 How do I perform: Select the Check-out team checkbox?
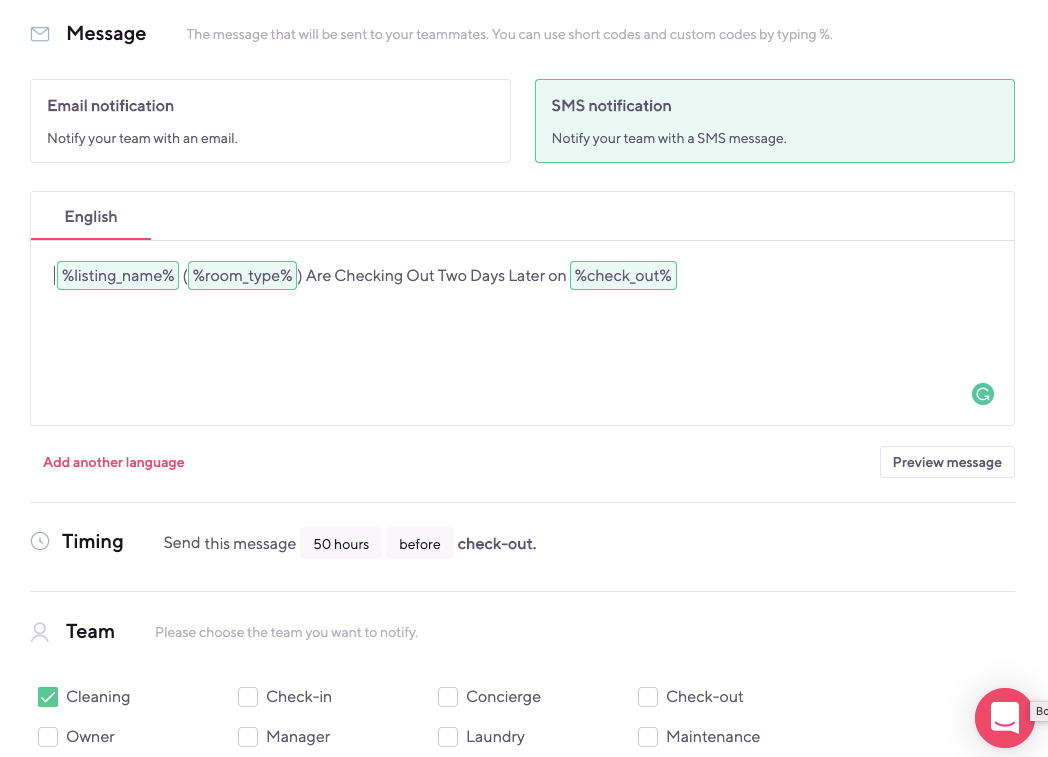tap(648, 697)
